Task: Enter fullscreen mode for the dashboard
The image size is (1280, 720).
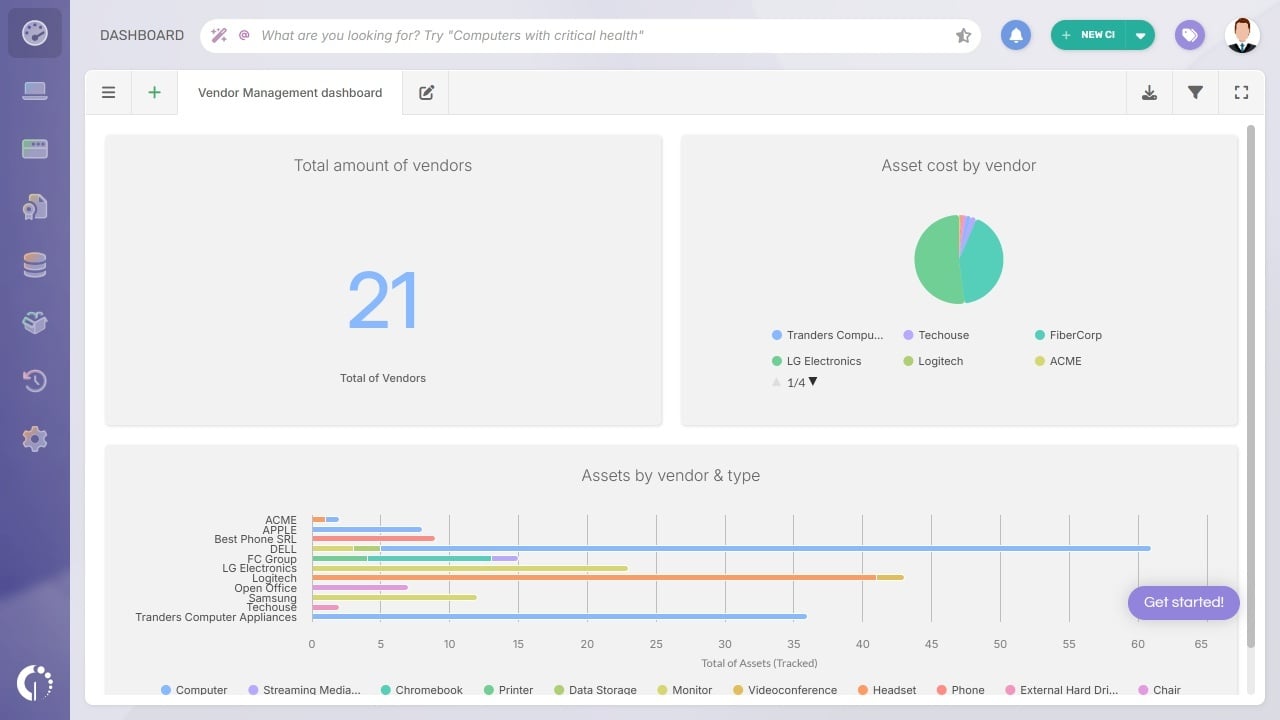Action: point(1241,92)
